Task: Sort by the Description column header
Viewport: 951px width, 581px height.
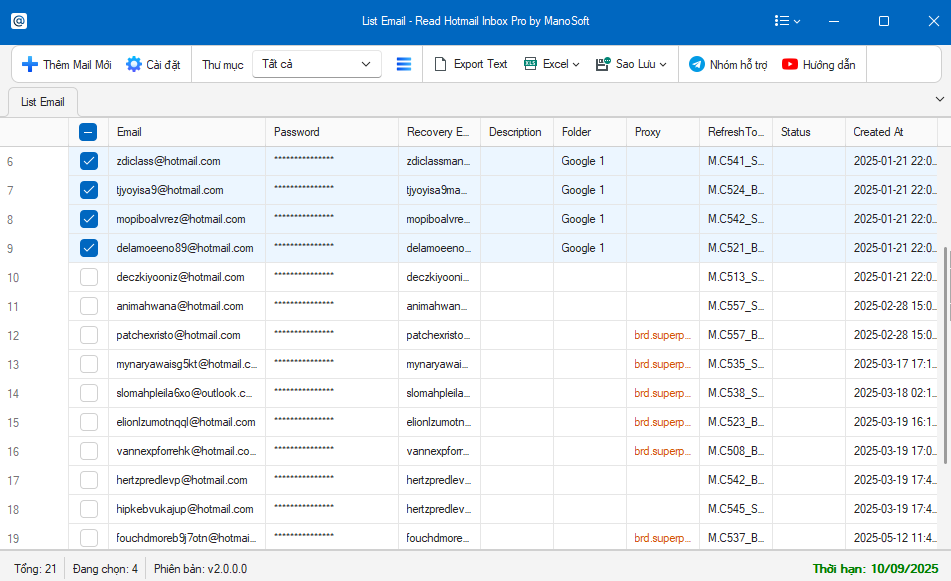Action: pos(517,132)
